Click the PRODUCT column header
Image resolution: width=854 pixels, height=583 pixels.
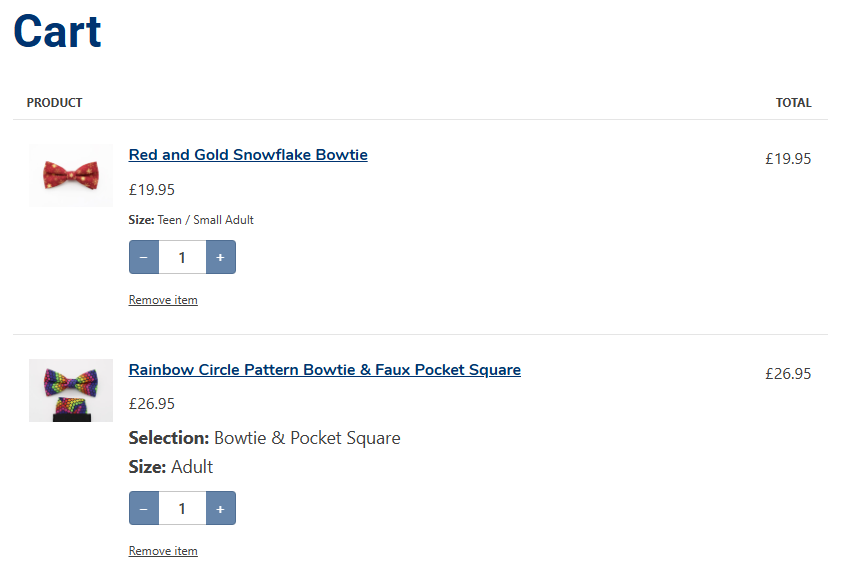point(55,103)
